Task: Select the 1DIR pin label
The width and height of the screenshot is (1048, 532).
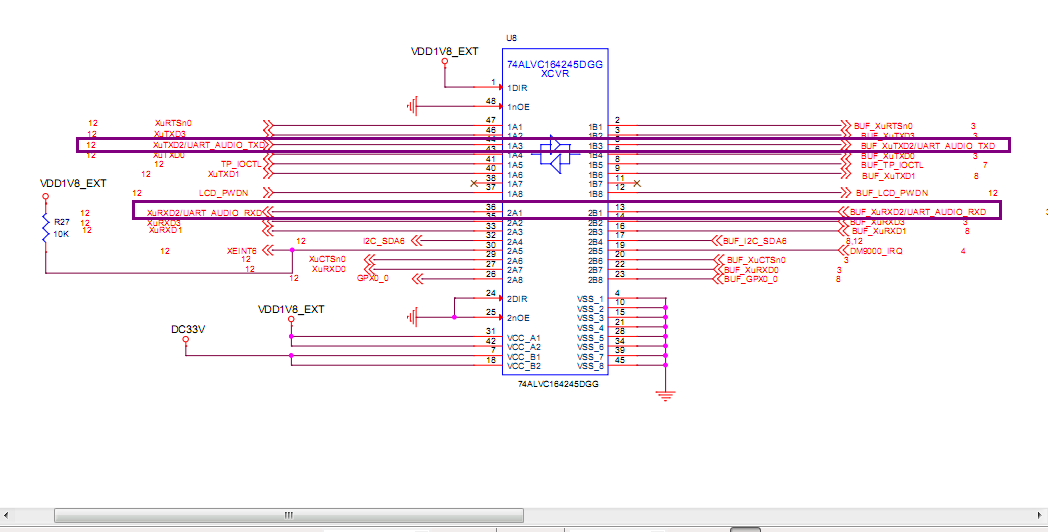Action: (517, 88)
